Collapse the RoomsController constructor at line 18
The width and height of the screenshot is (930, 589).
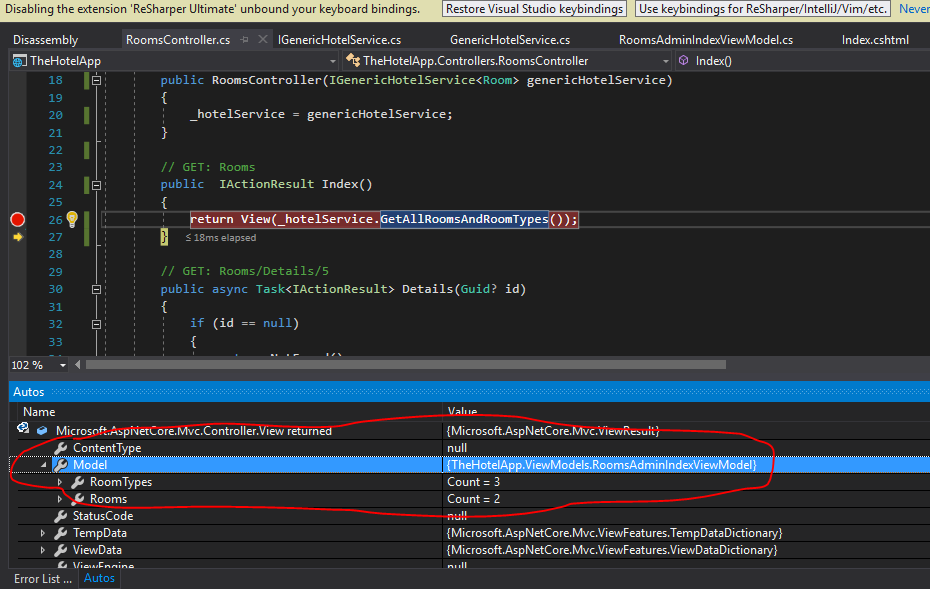tap(96, 81)
